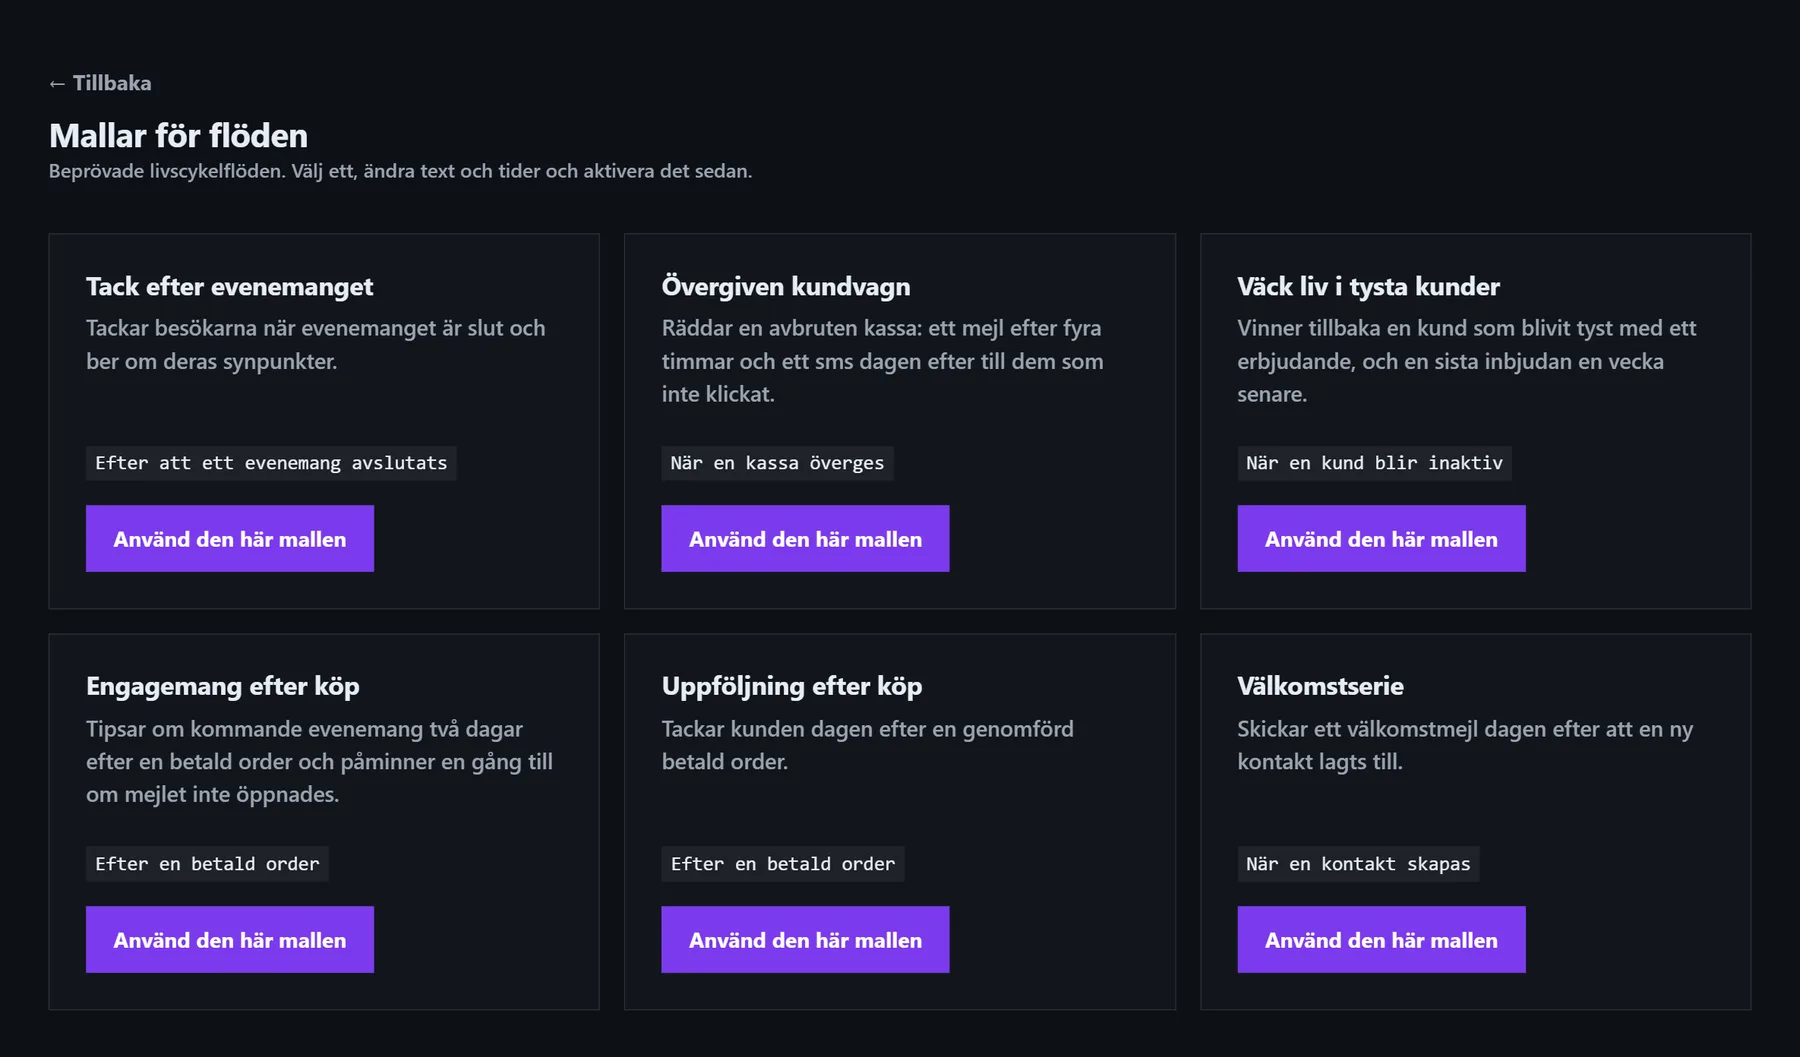Go back via the Tillbaka link
The image size is (1800, 1057).
coord(100,83)
